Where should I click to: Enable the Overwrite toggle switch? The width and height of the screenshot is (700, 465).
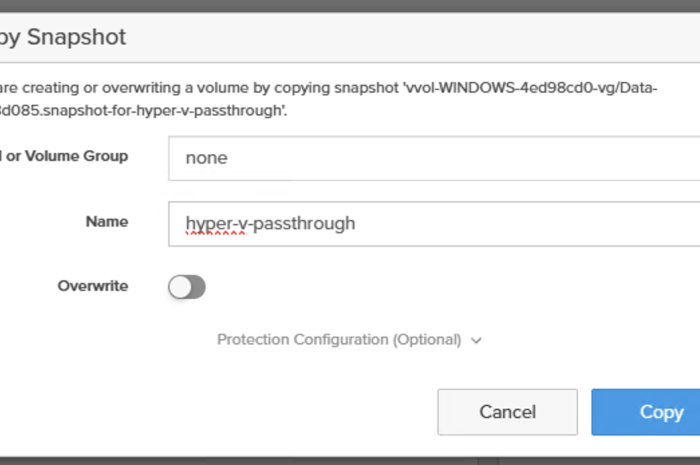click(x=187, y=287)
